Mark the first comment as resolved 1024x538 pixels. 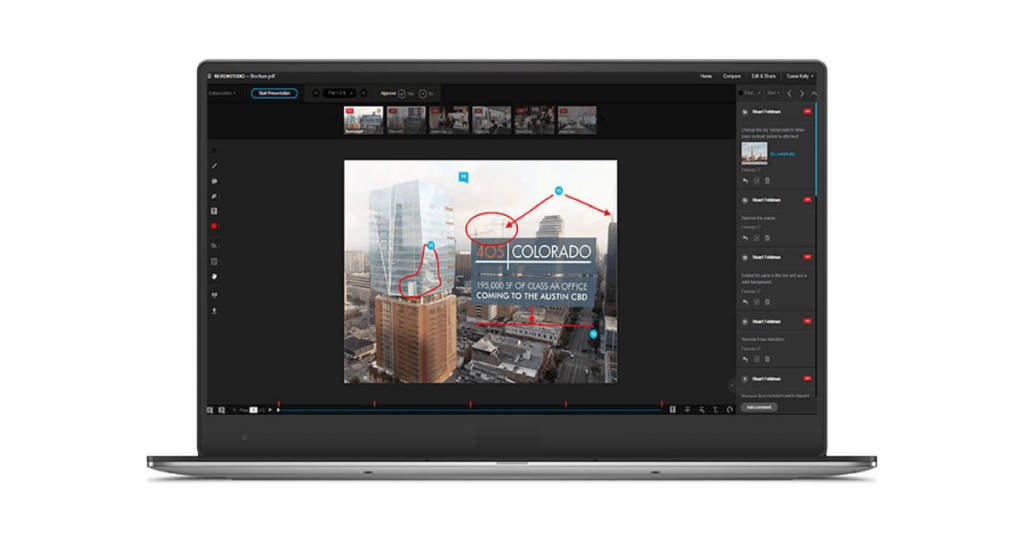[756, 180]
